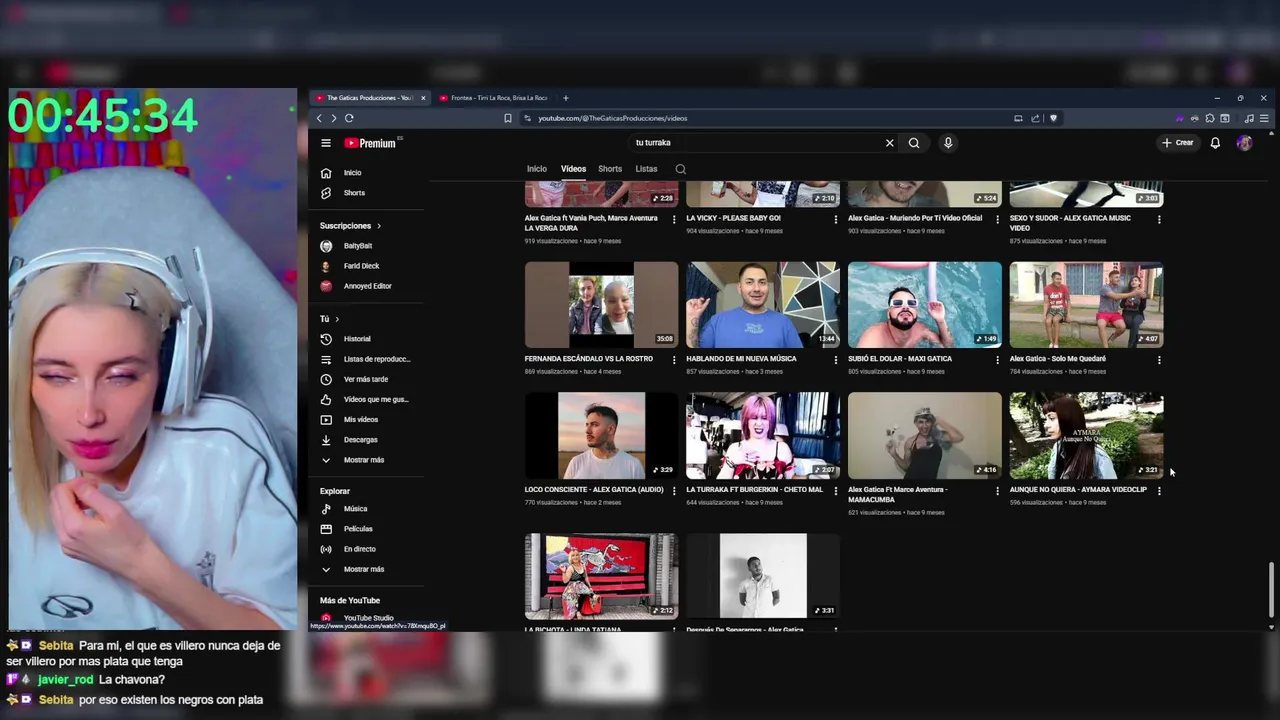The image size is (1280, 720).
Task: Expand the Tú section chevron
Action: click(x=337, y=319)
